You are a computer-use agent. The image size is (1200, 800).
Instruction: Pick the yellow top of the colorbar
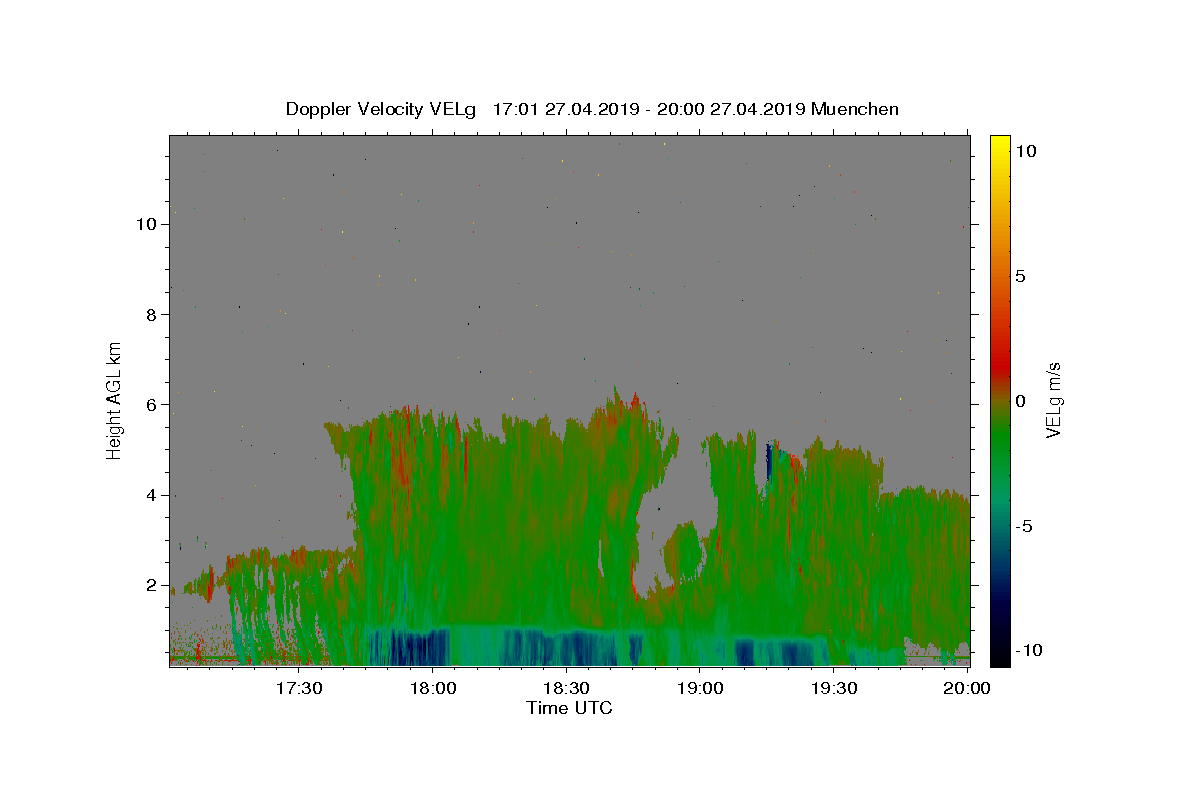coord(999,145)
